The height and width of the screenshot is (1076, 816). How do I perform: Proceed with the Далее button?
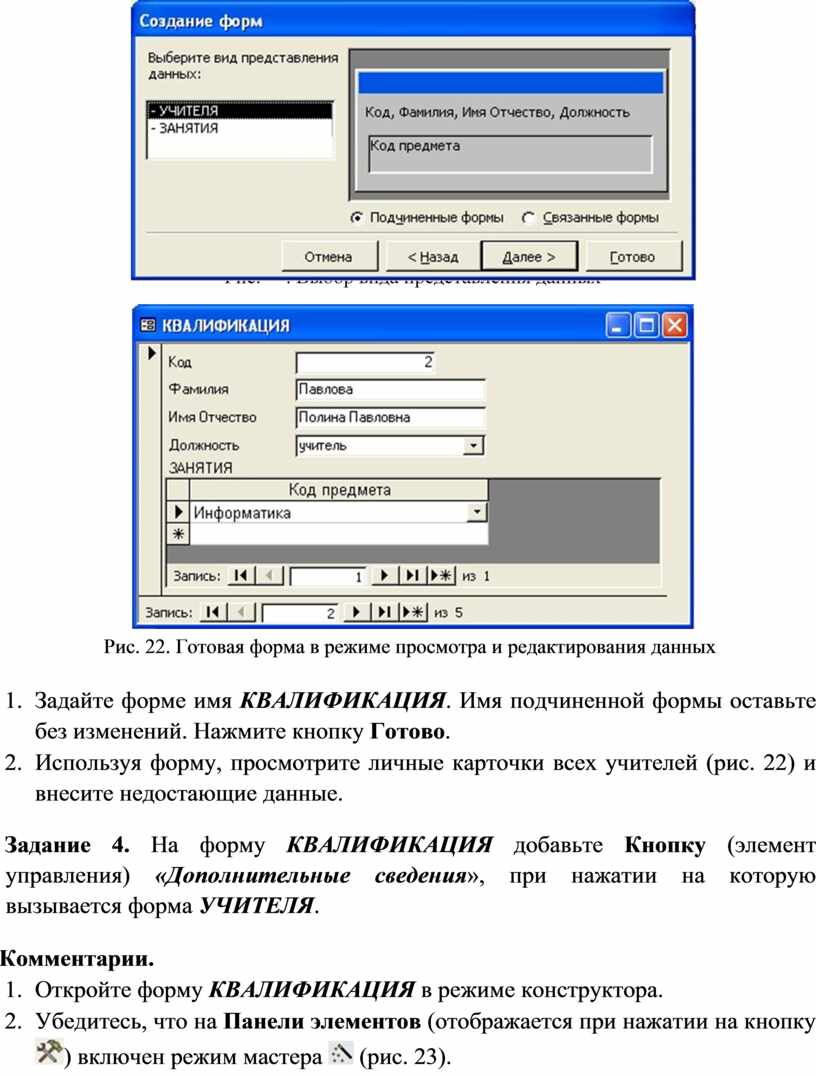point(528,257)
